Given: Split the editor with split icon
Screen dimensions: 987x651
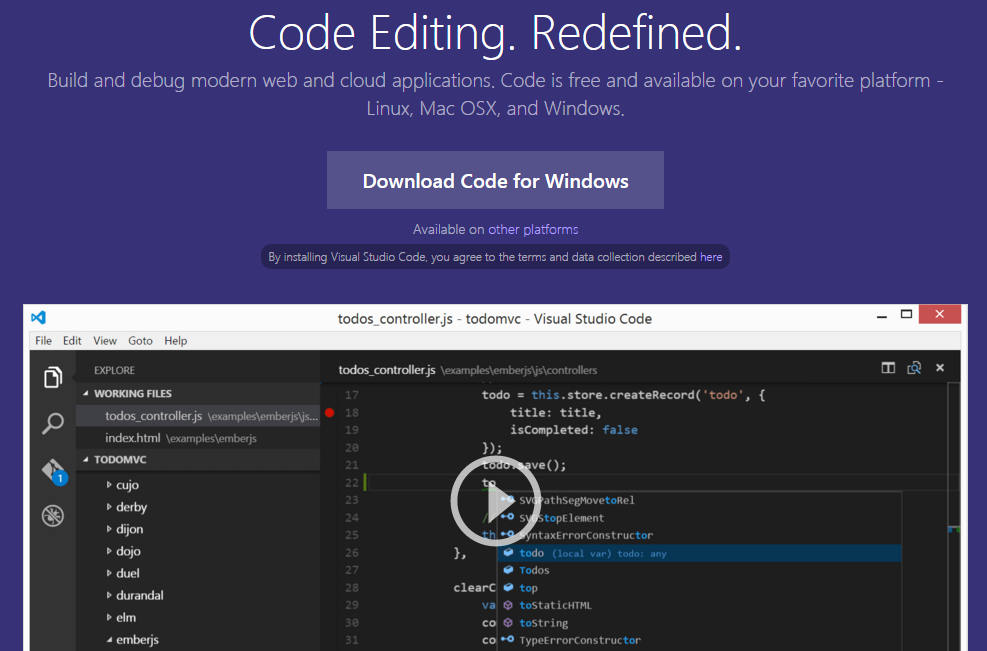Looking at the screenshot, I should click(x=888, y=368).
